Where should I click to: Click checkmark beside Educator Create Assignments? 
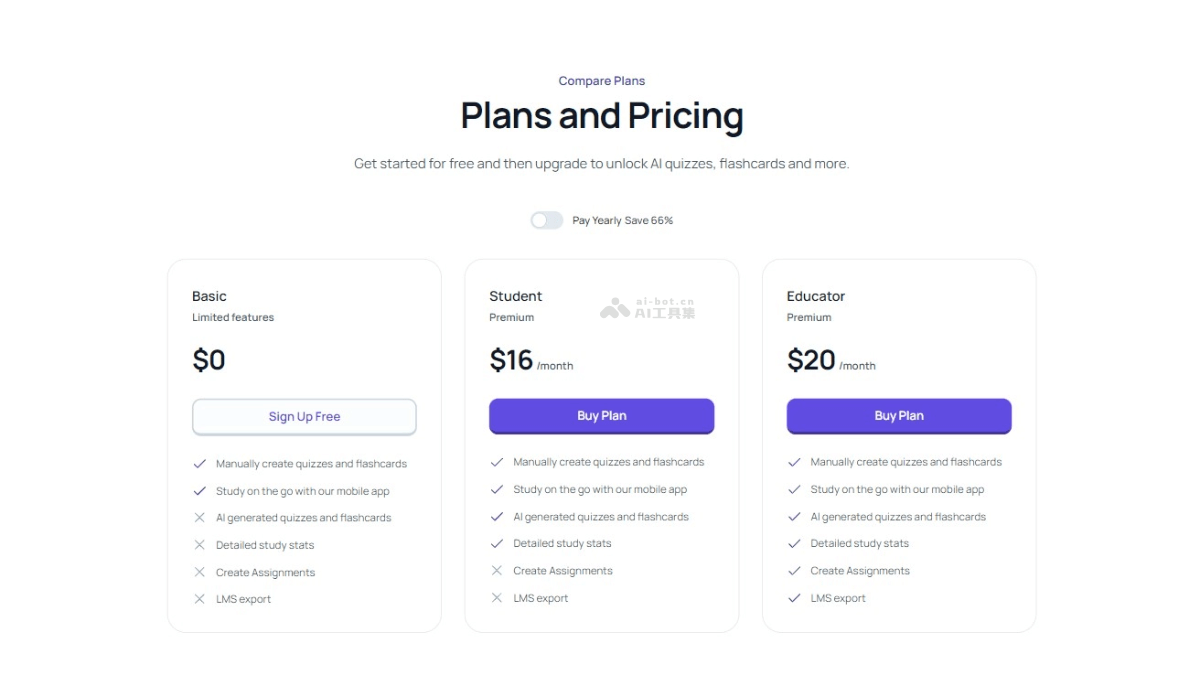coord(794,571)
